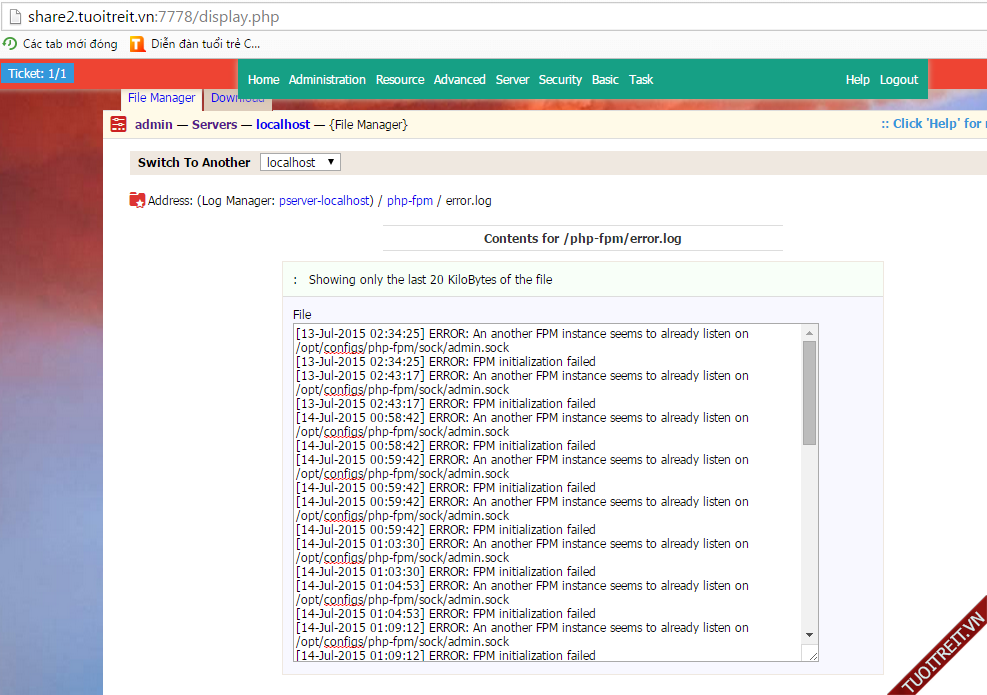Expand the Switch To Another server dropdown
987x695 pixels.
tap(300, 162)
